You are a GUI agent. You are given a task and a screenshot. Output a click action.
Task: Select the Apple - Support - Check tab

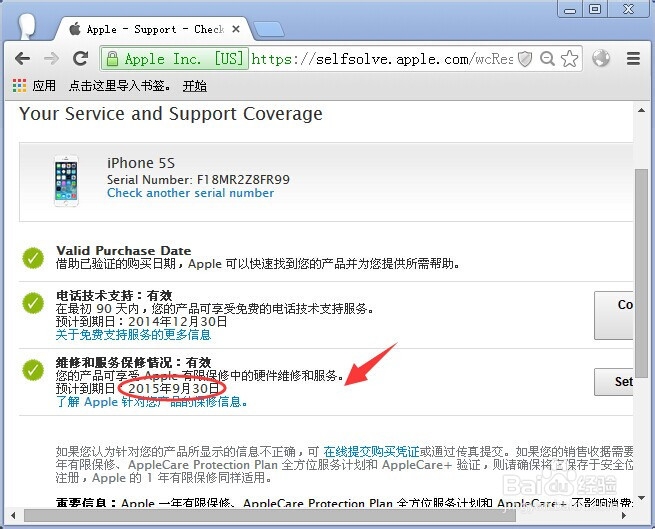point(155,29)
